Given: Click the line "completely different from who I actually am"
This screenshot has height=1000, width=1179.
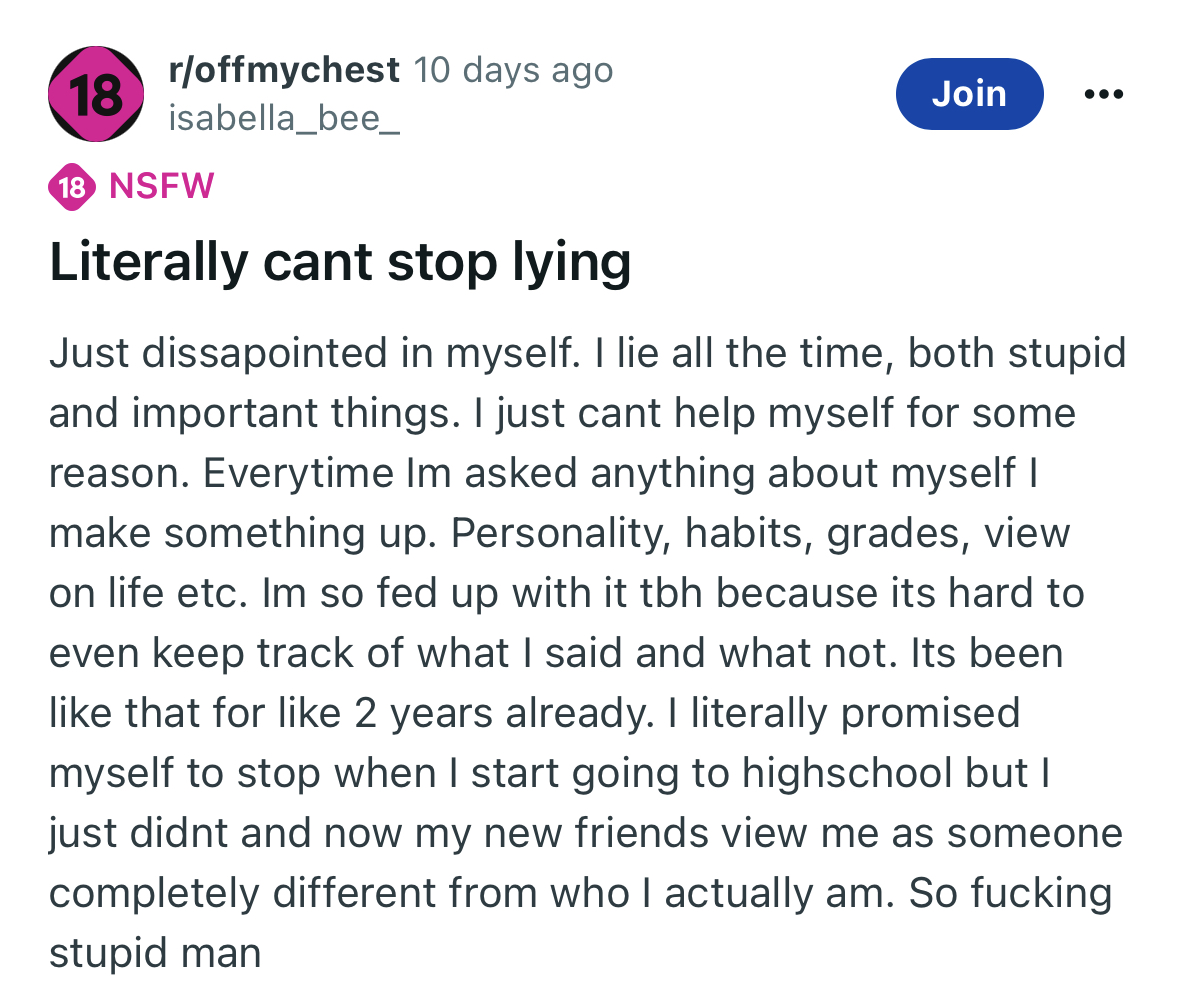Looking at the screenshot, I should tap(471, 893).
